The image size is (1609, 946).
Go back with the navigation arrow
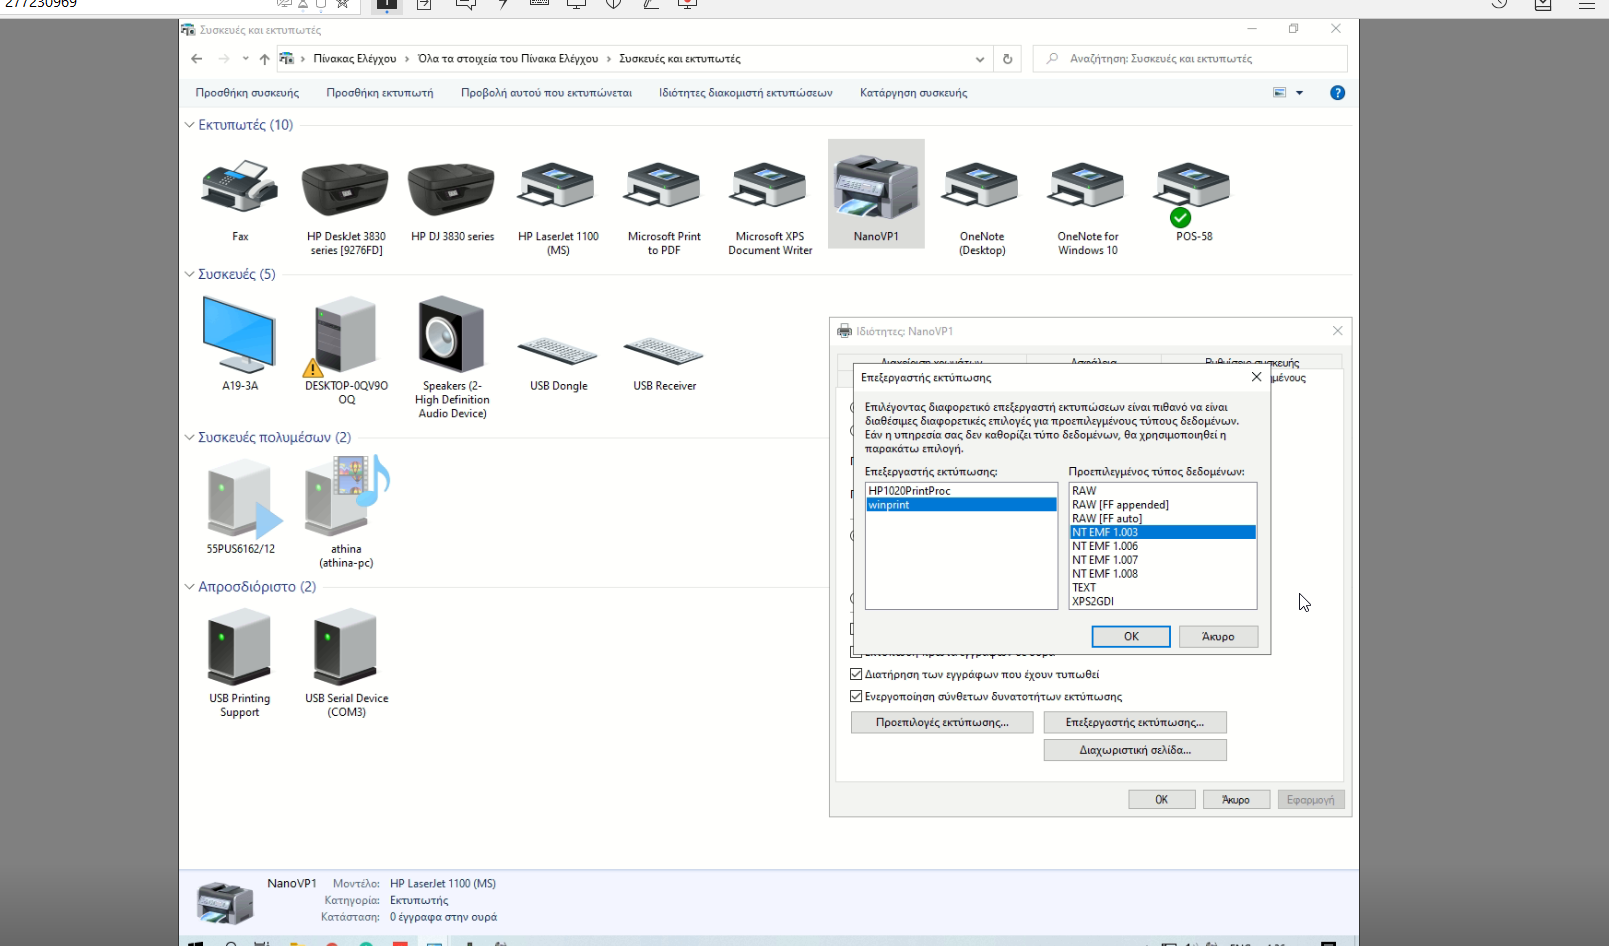[x=197, y=59]
